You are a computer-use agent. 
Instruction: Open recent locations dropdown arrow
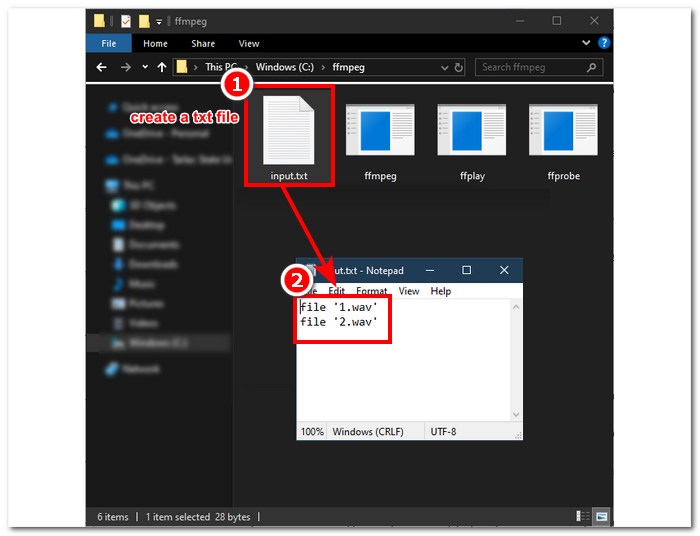tap(145, 67)
